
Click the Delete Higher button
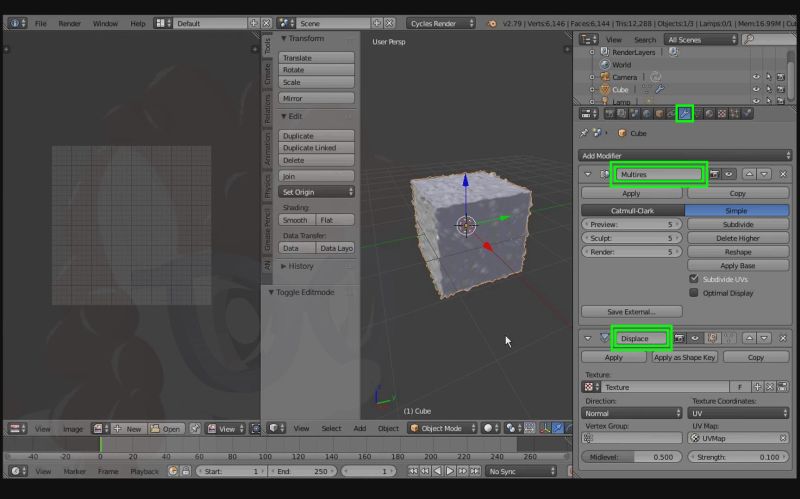click(x=738, y=238)
